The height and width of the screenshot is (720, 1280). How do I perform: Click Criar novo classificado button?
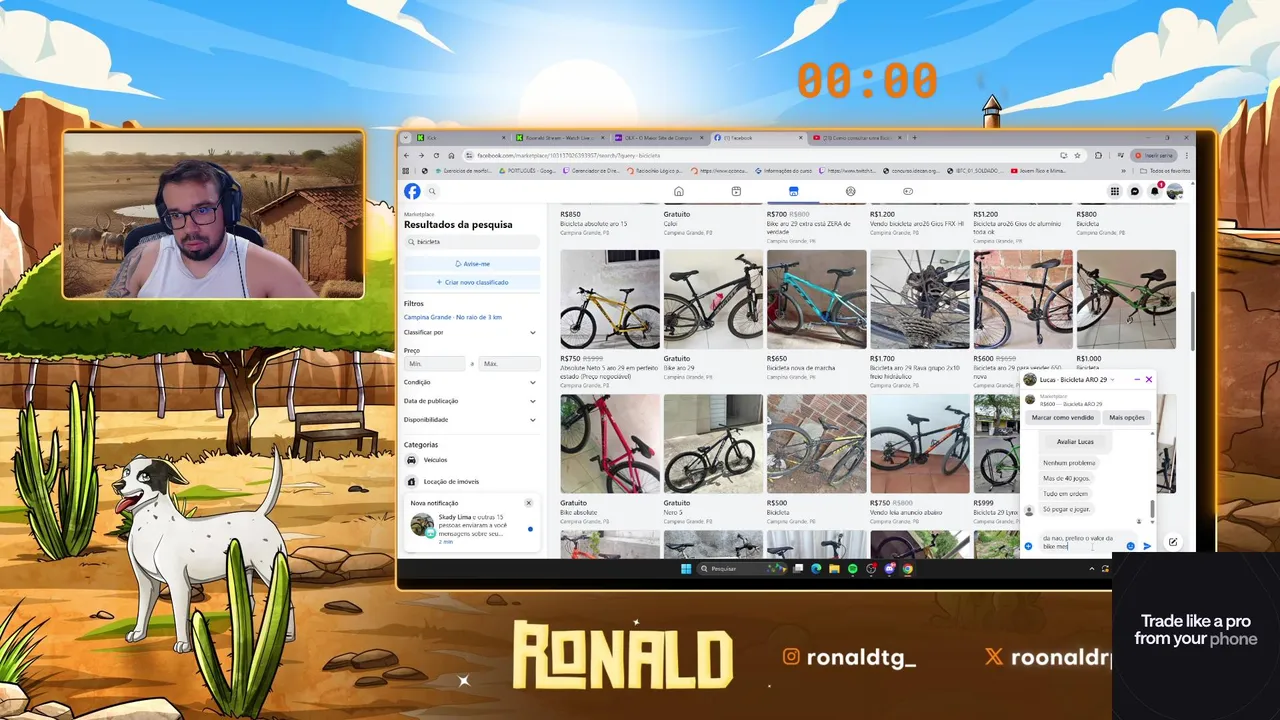click(472, 283)
